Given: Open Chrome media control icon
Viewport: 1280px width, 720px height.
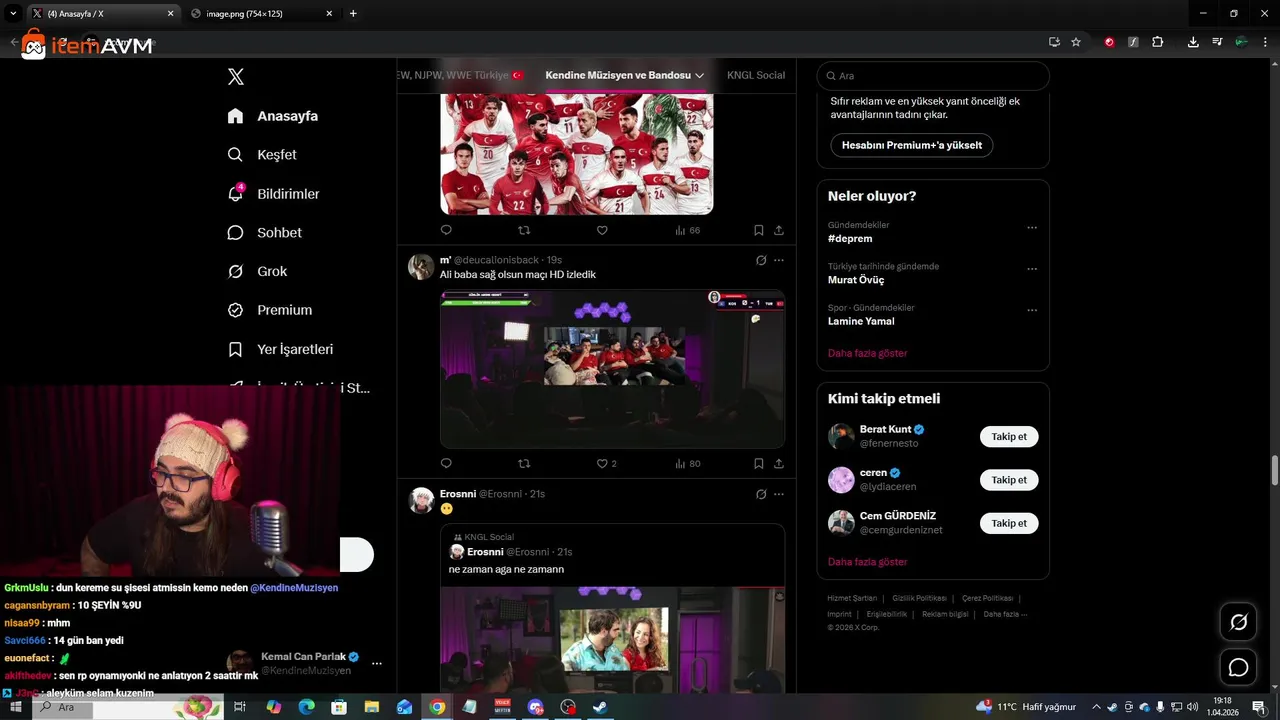Looking at the screenshot, I should pos(1217,42).
